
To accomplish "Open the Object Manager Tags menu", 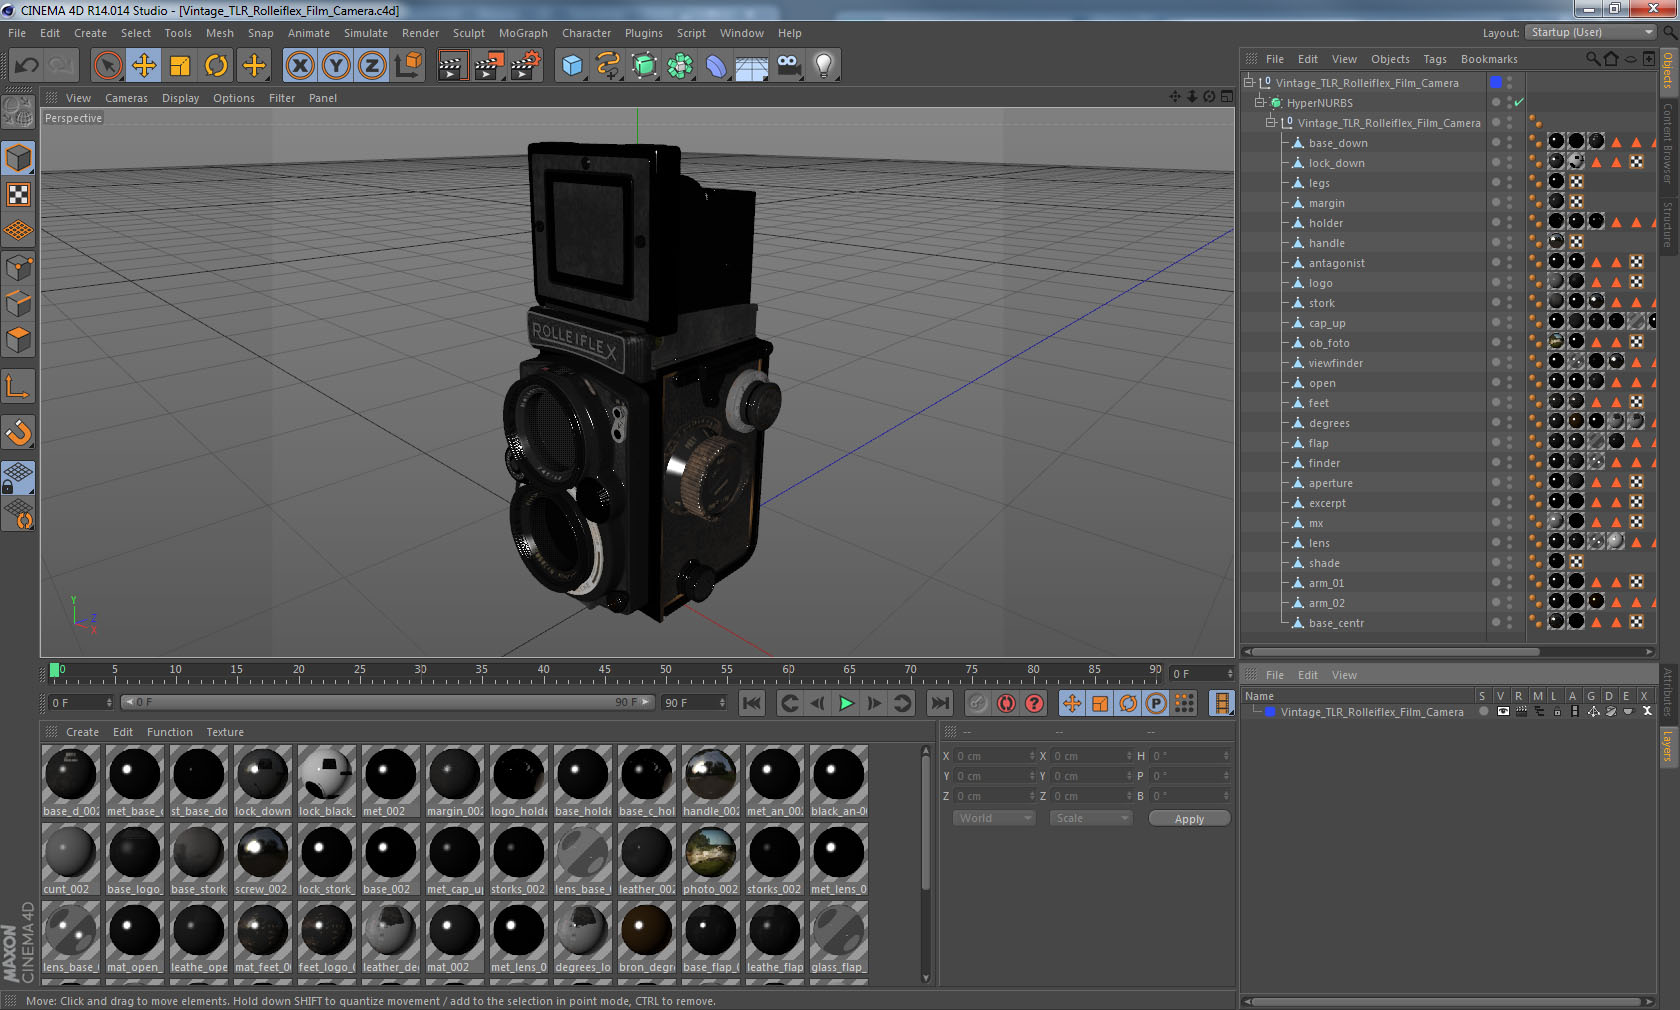I will 1435,59.
